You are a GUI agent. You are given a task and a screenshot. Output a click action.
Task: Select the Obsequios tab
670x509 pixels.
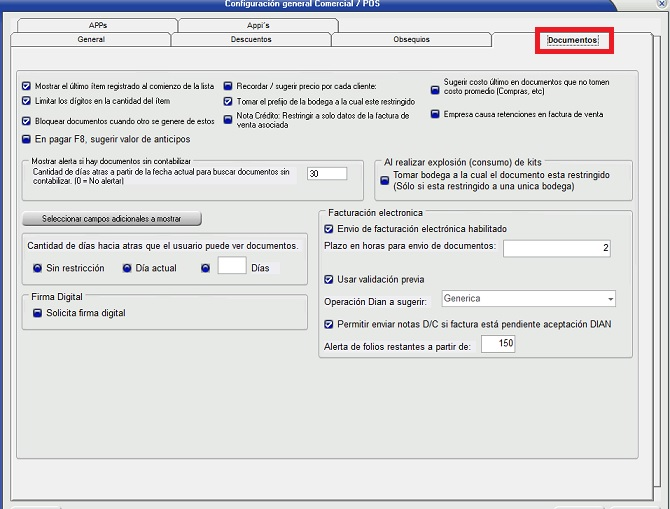411,40
